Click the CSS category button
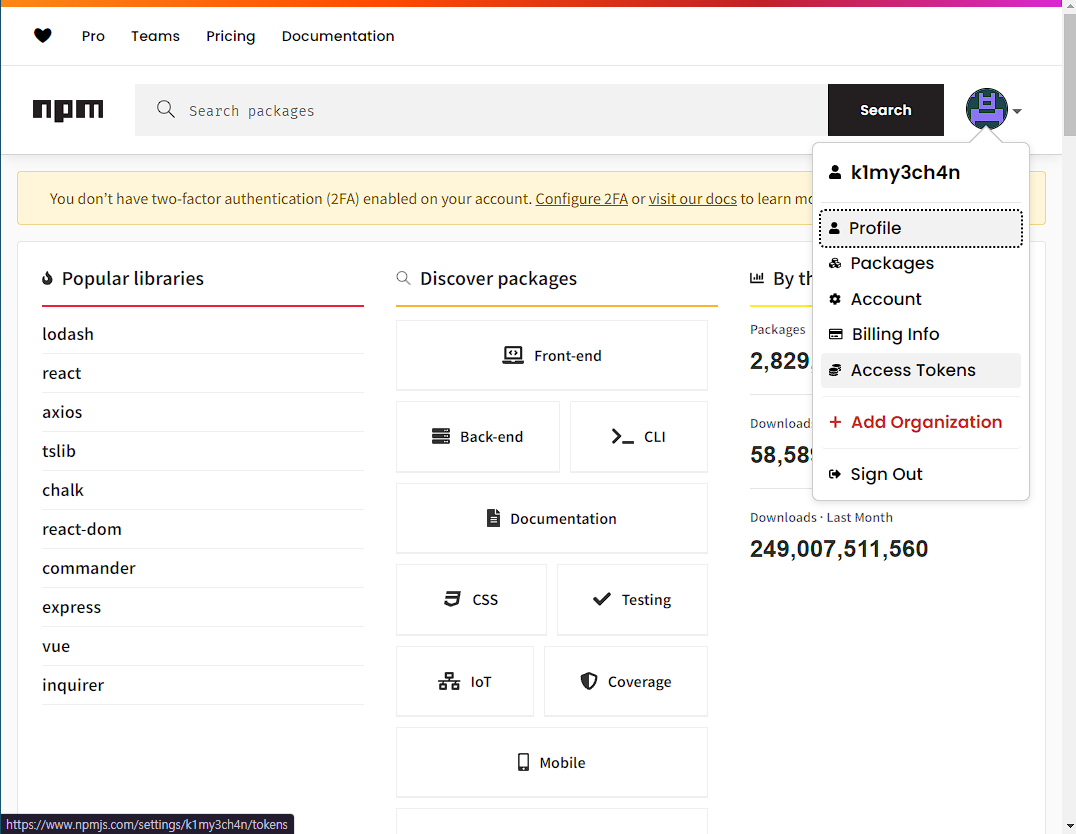This screenshot has width=1076, height=834. [471, 600]
